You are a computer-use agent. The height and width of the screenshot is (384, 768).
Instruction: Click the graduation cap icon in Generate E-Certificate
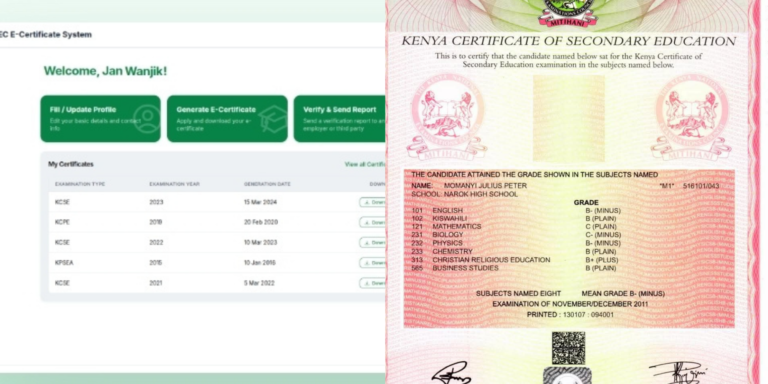[273, 119]
